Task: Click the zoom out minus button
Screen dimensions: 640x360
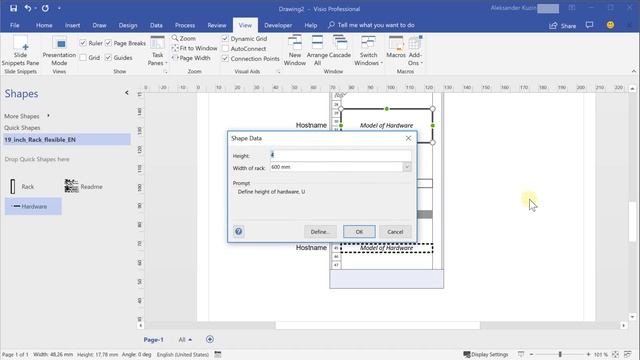Action: point(531,354)
